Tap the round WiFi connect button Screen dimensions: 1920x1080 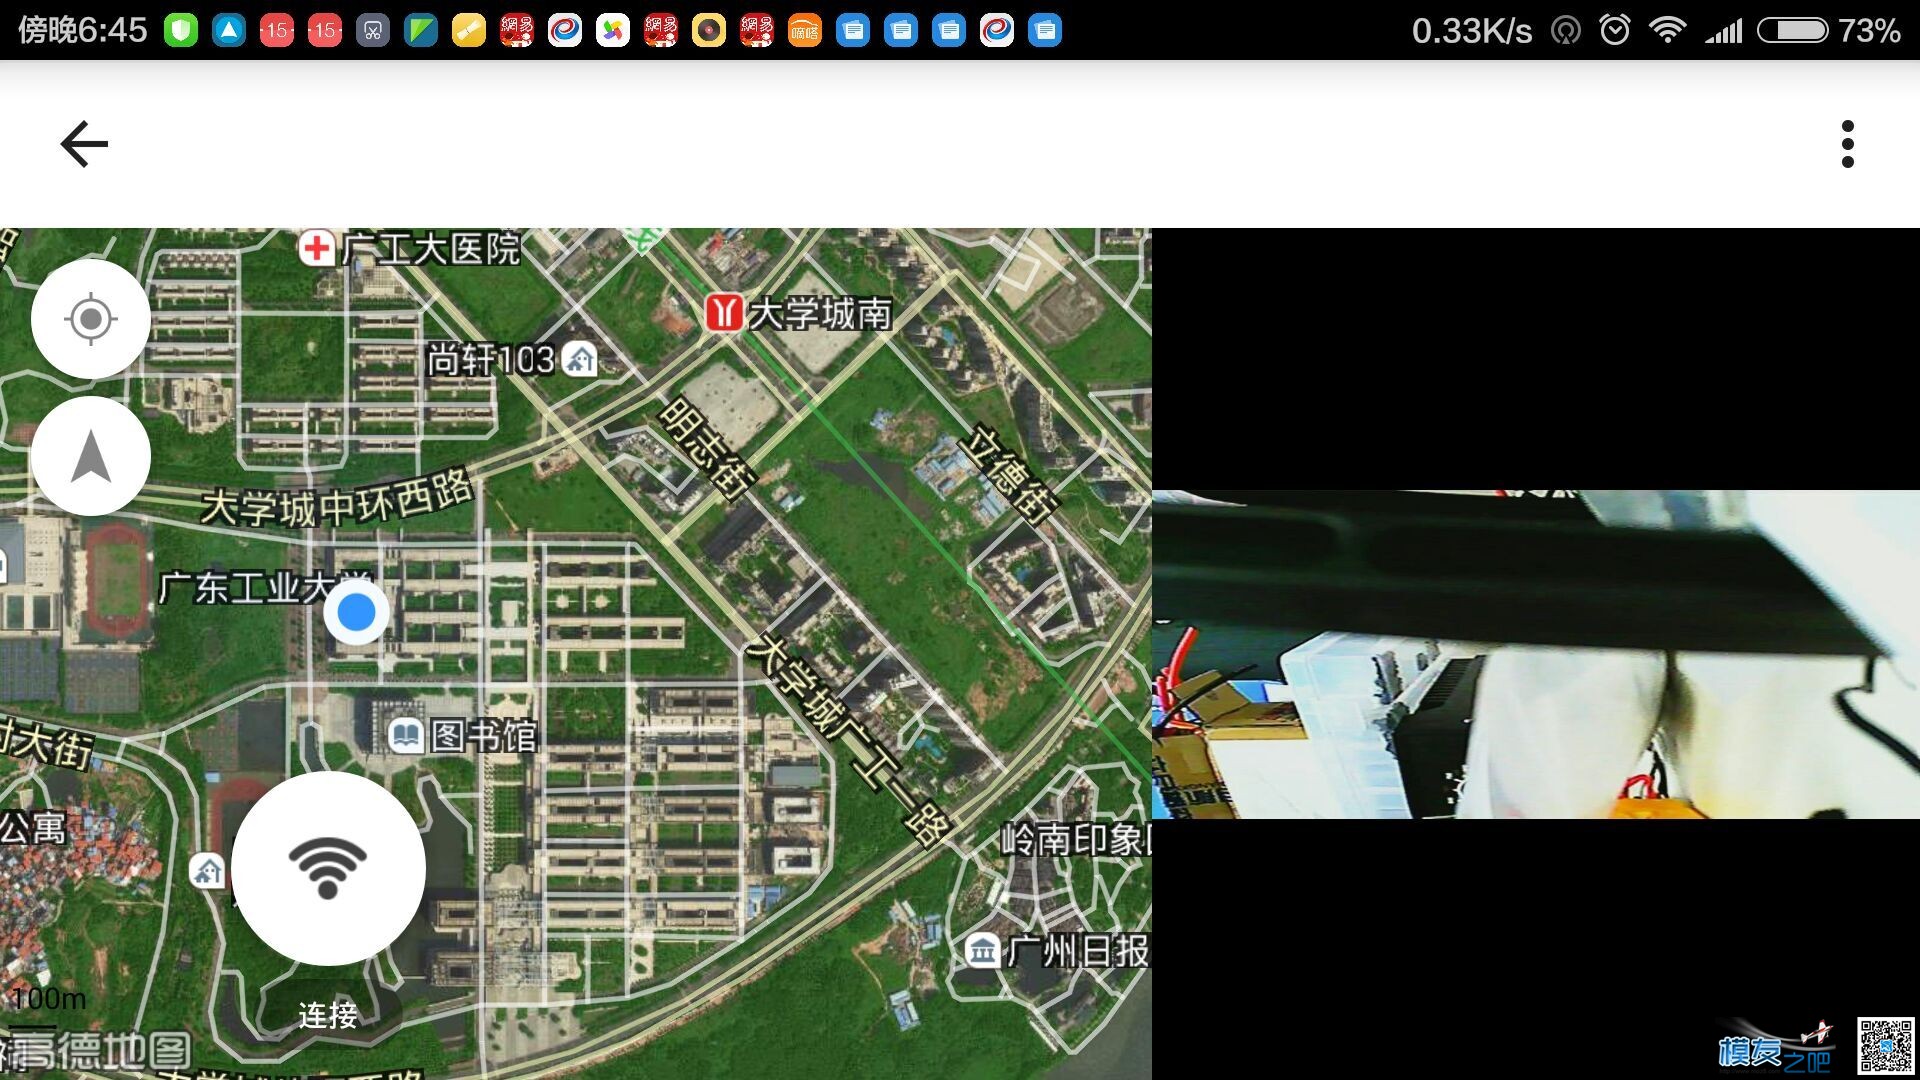point(328,868)
